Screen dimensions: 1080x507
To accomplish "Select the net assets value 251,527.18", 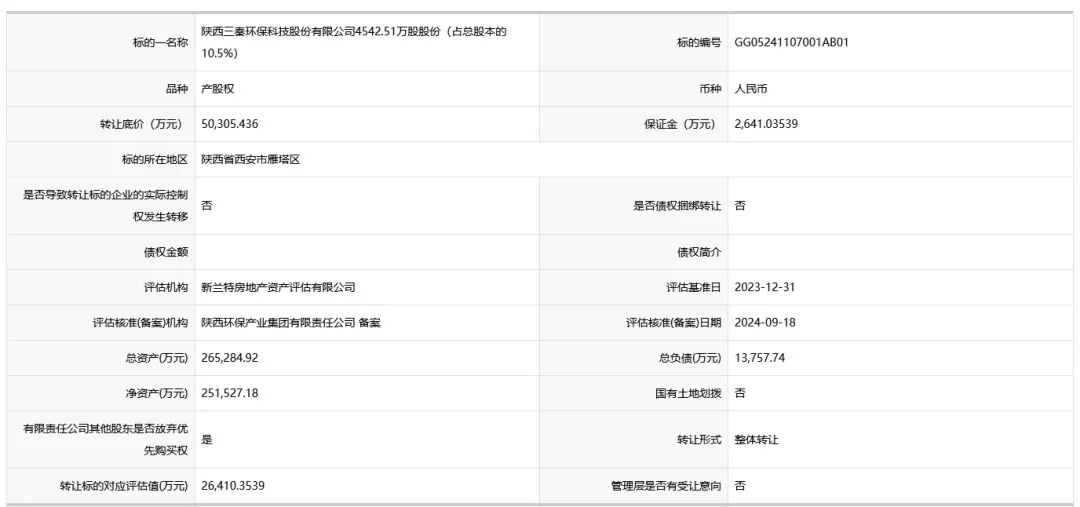I will (230, 393).
